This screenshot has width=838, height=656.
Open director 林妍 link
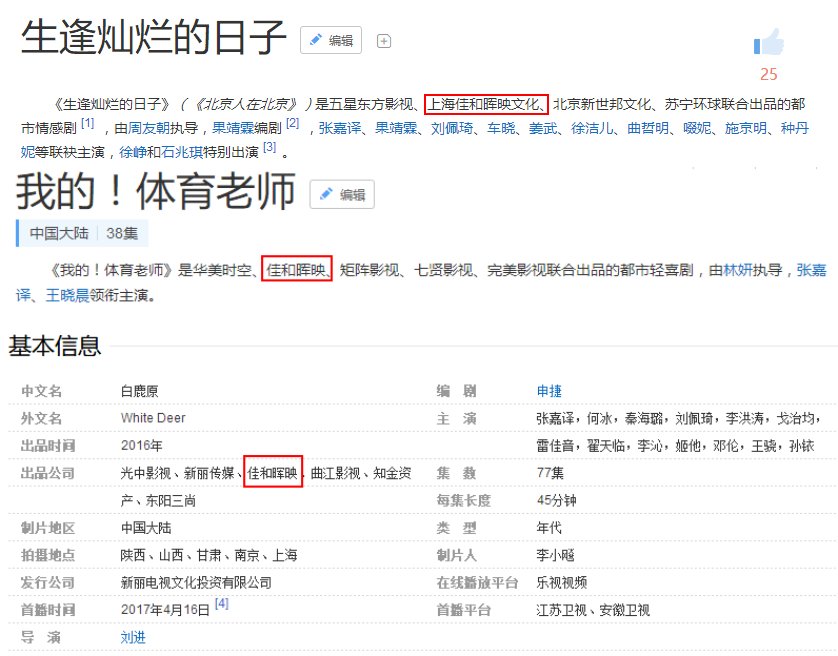click(x=737, y=270)
